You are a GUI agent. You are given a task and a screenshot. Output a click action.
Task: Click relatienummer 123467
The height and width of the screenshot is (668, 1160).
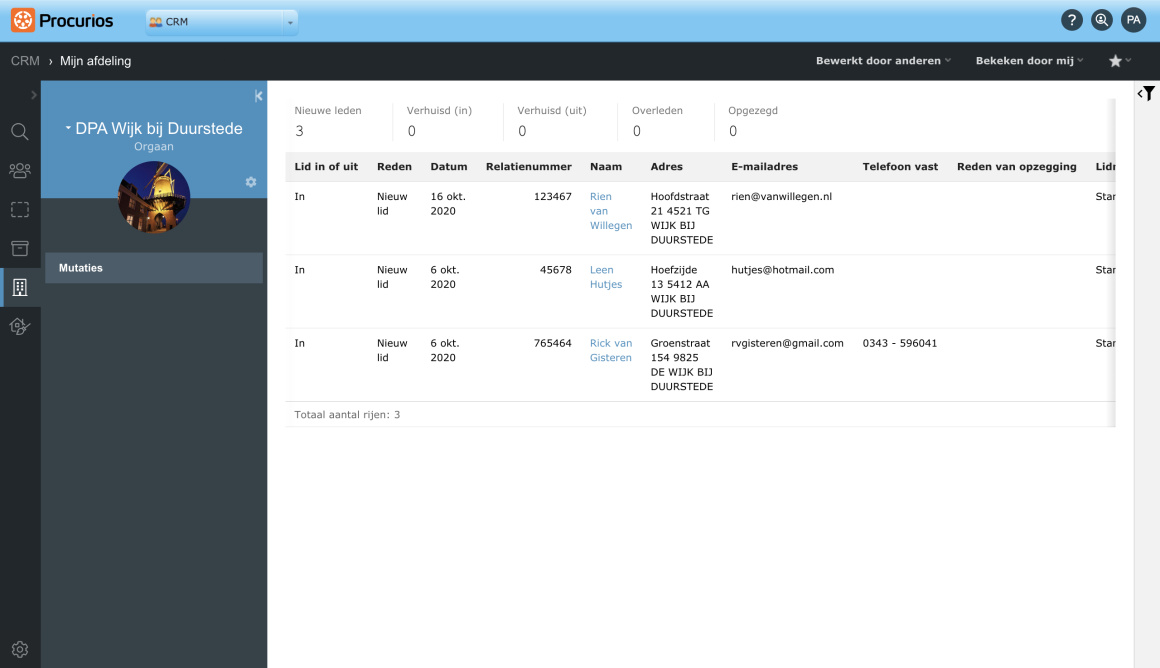[553, 196]
